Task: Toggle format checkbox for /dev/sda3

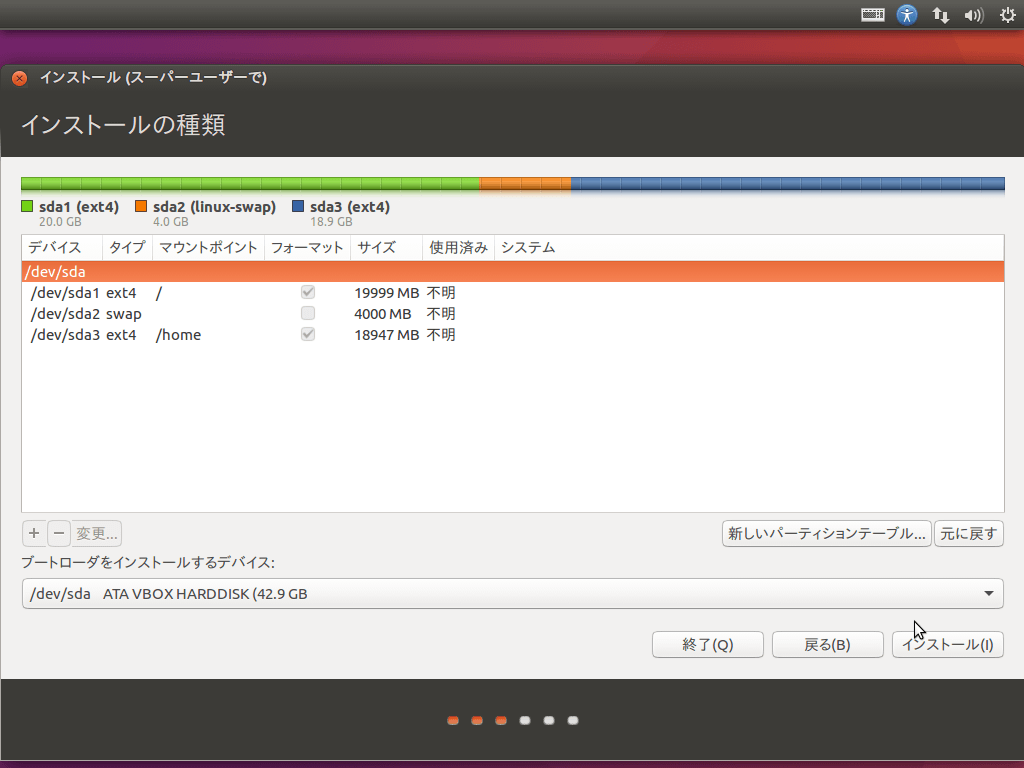Action: 308,335
